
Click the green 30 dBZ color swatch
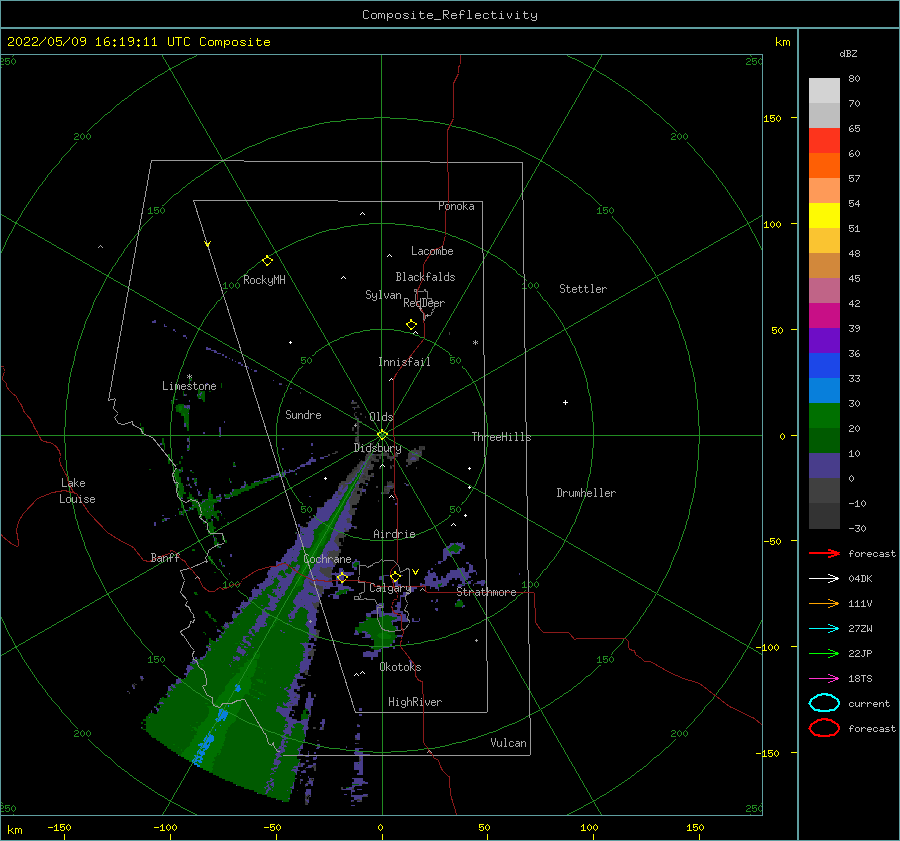[824, 416]
